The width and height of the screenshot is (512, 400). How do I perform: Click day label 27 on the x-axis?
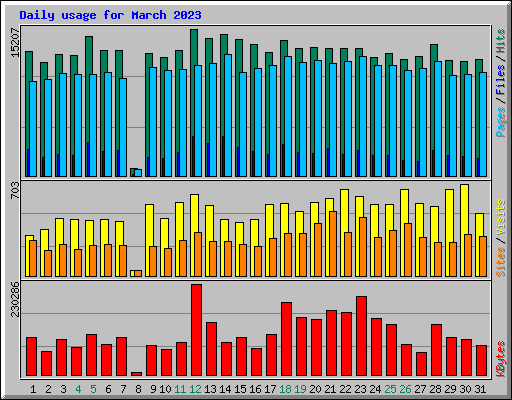tap(421, 389)
